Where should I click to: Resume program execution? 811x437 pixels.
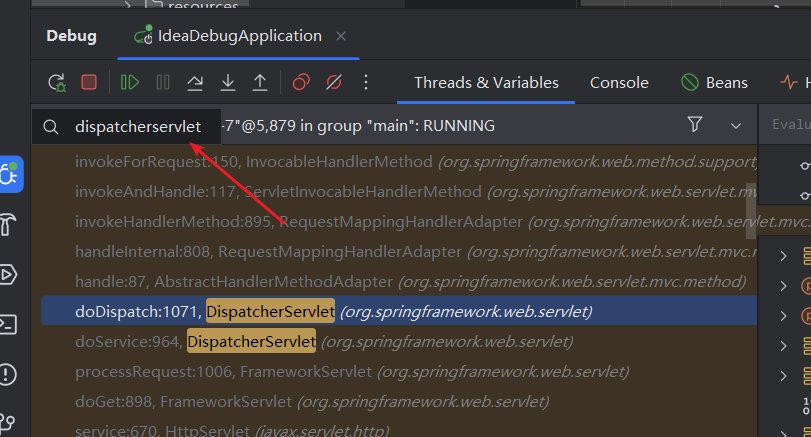coord(130,83)
